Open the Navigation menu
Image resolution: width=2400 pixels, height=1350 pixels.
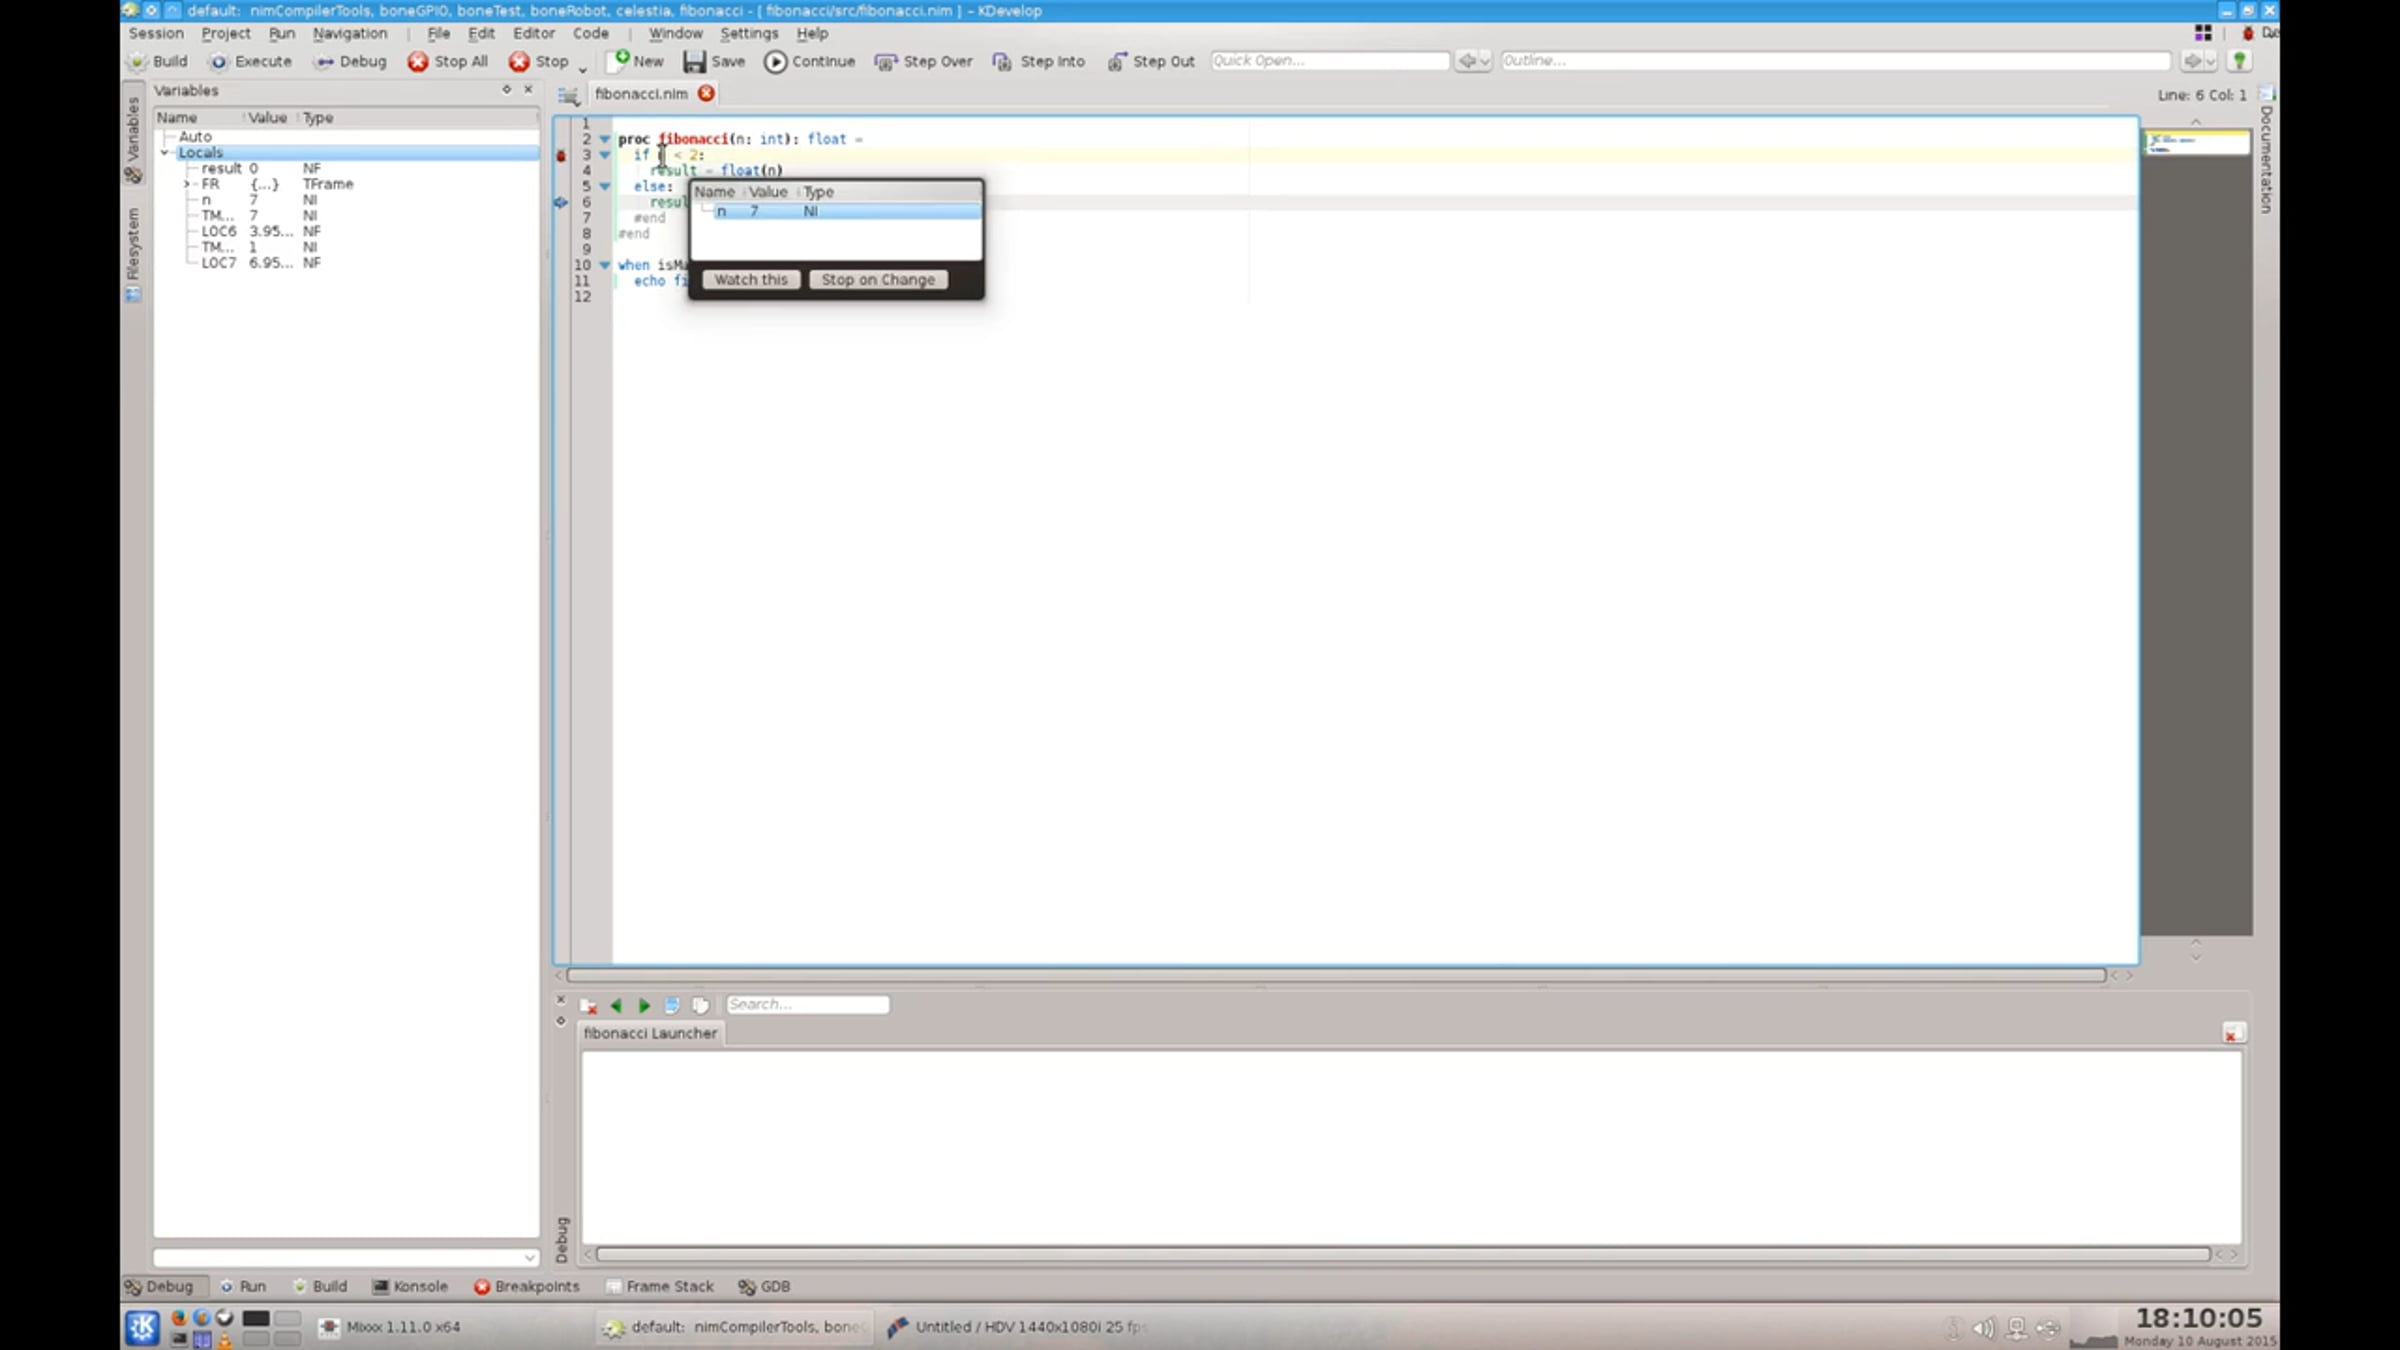point(349,33)
